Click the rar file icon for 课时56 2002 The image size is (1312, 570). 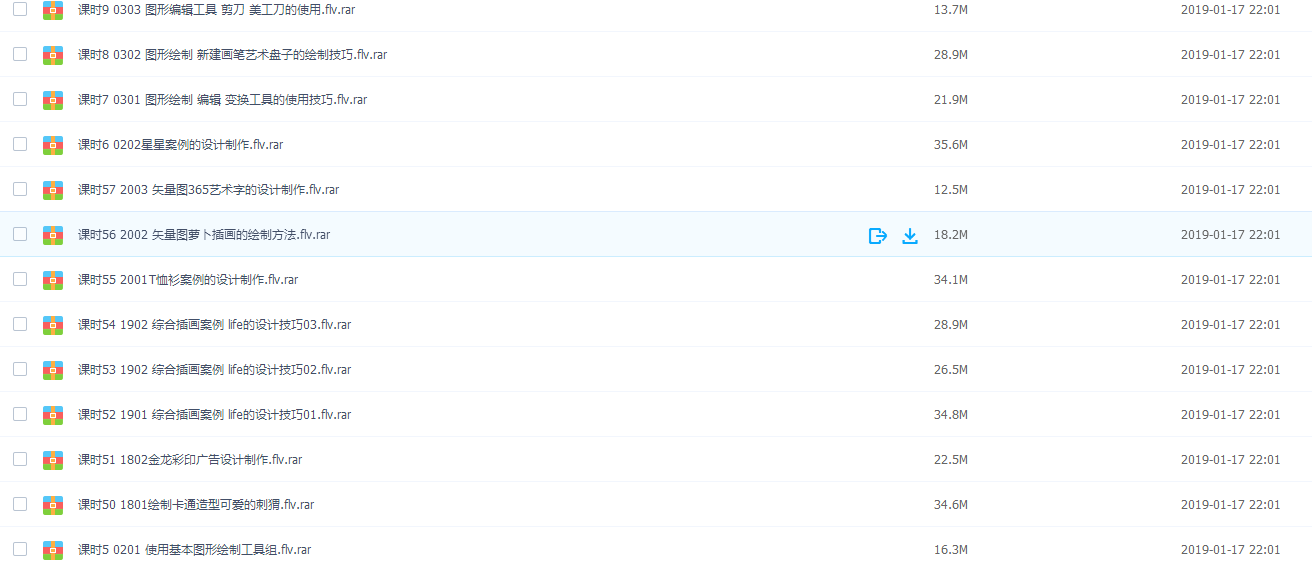53,235
